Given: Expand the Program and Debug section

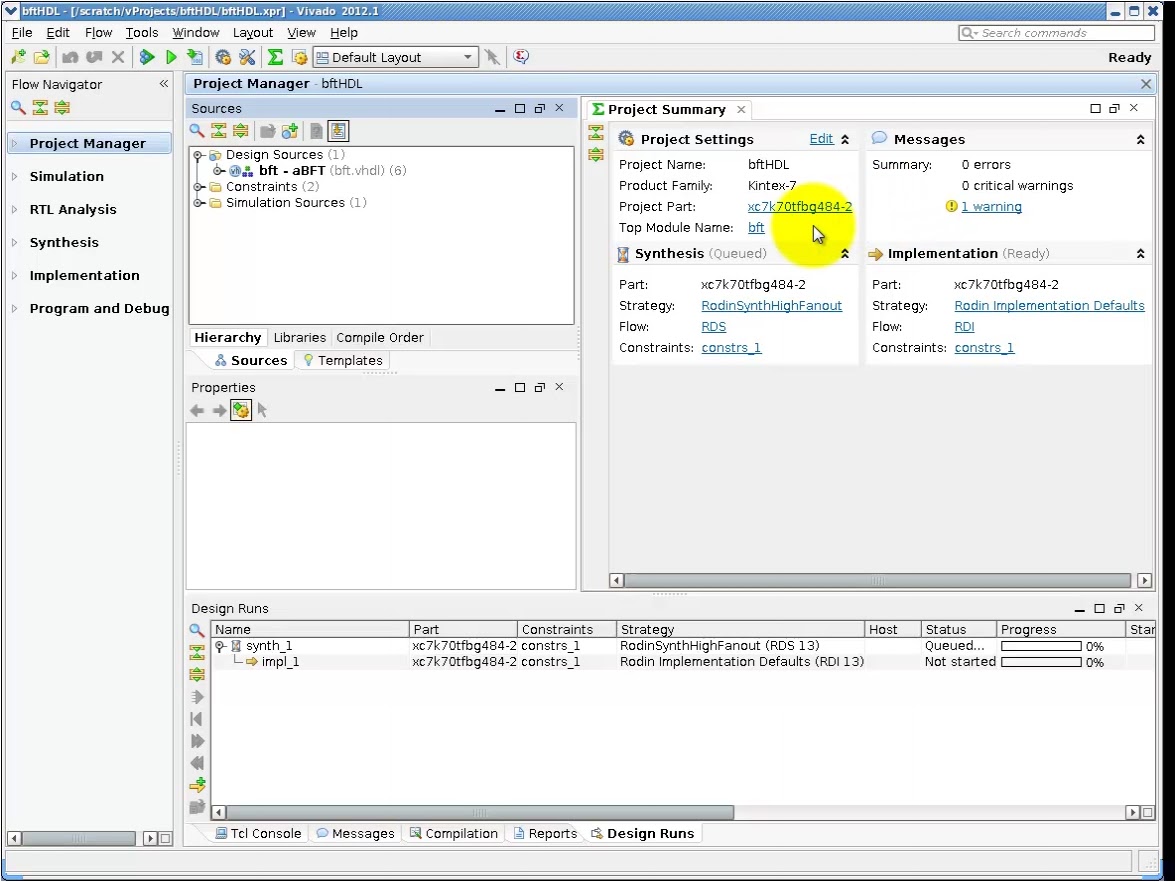Looking at the screenshot, I should [x=14, y=308].
